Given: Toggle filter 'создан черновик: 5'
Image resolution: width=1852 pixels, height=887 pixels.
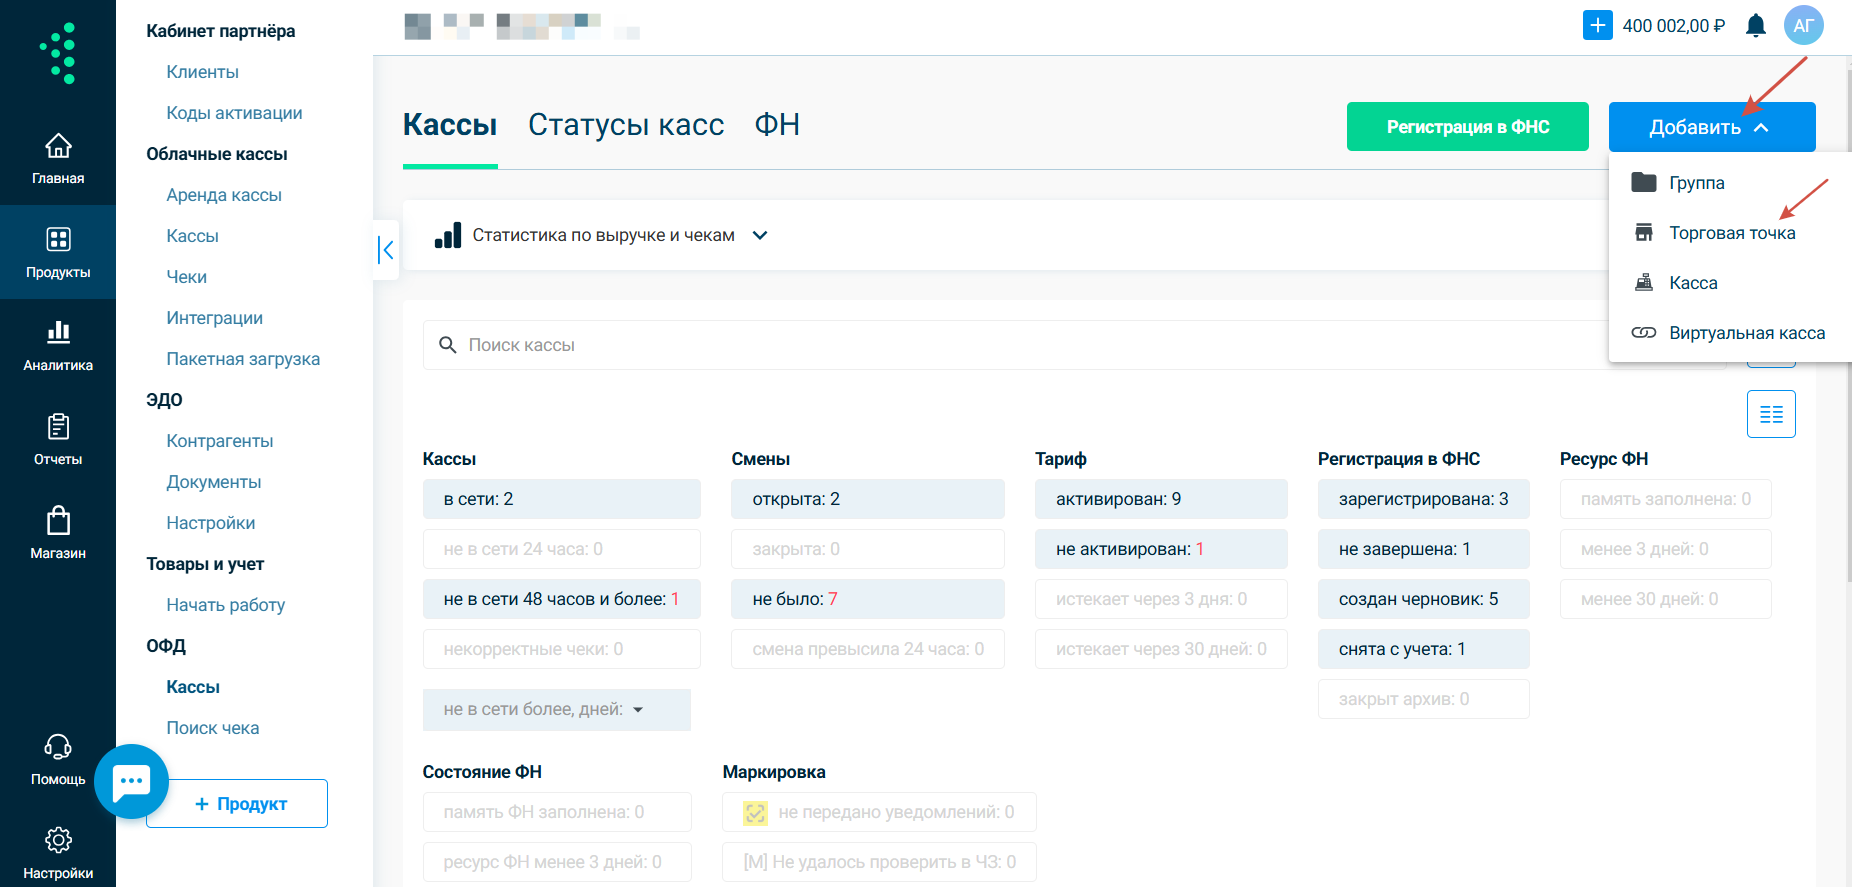Looking at the screenshot, I should 1422,599.
